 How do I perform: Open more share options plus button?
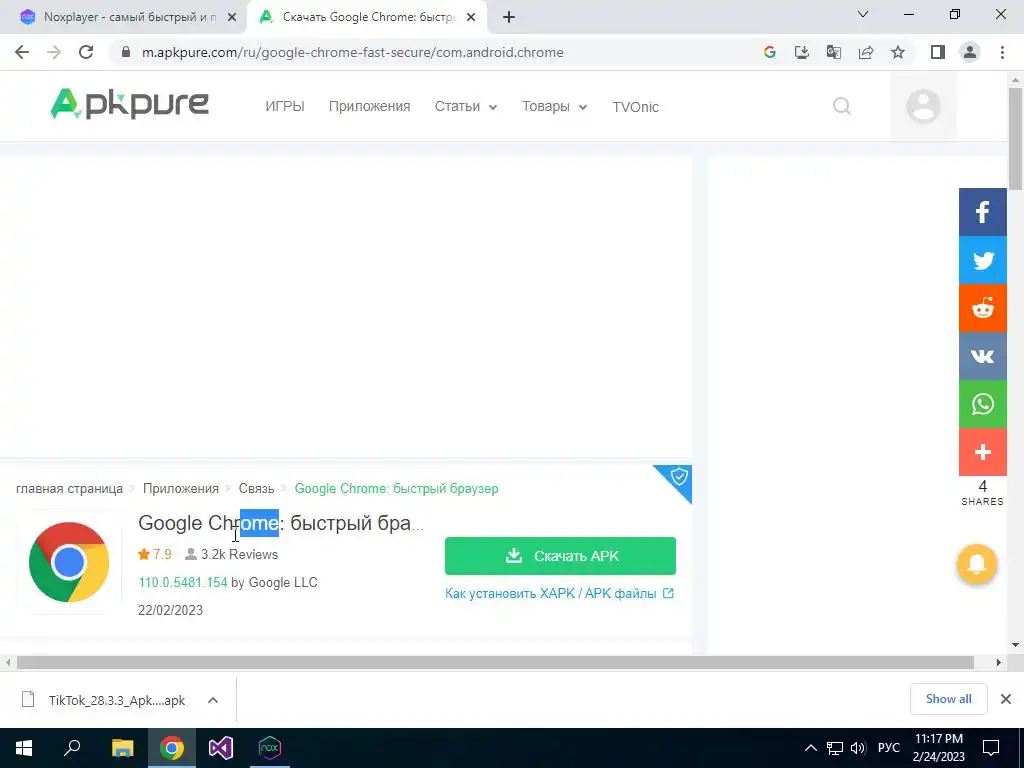(982, 452)
